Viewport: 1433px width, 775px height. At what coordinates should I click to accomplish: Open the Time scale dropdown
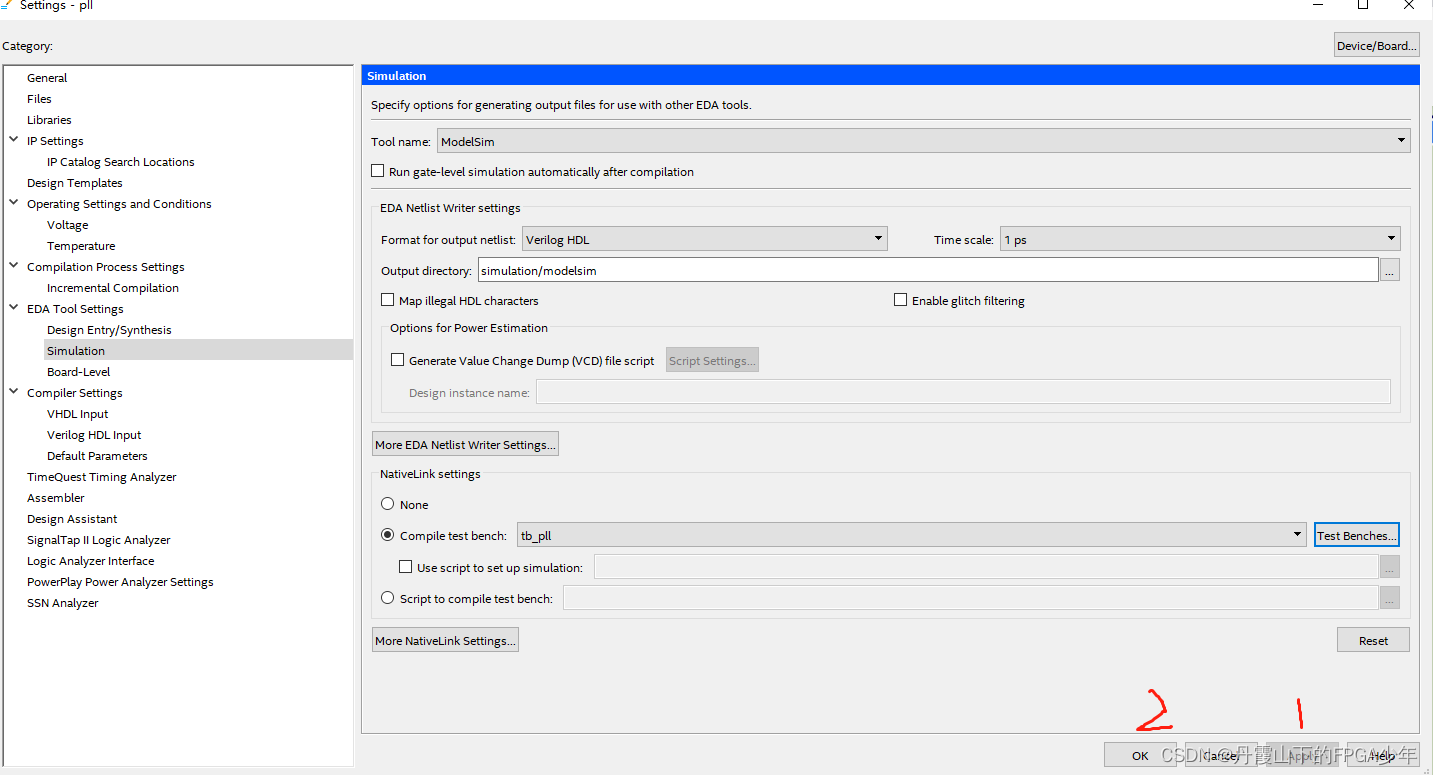[x=1200, y=239]
